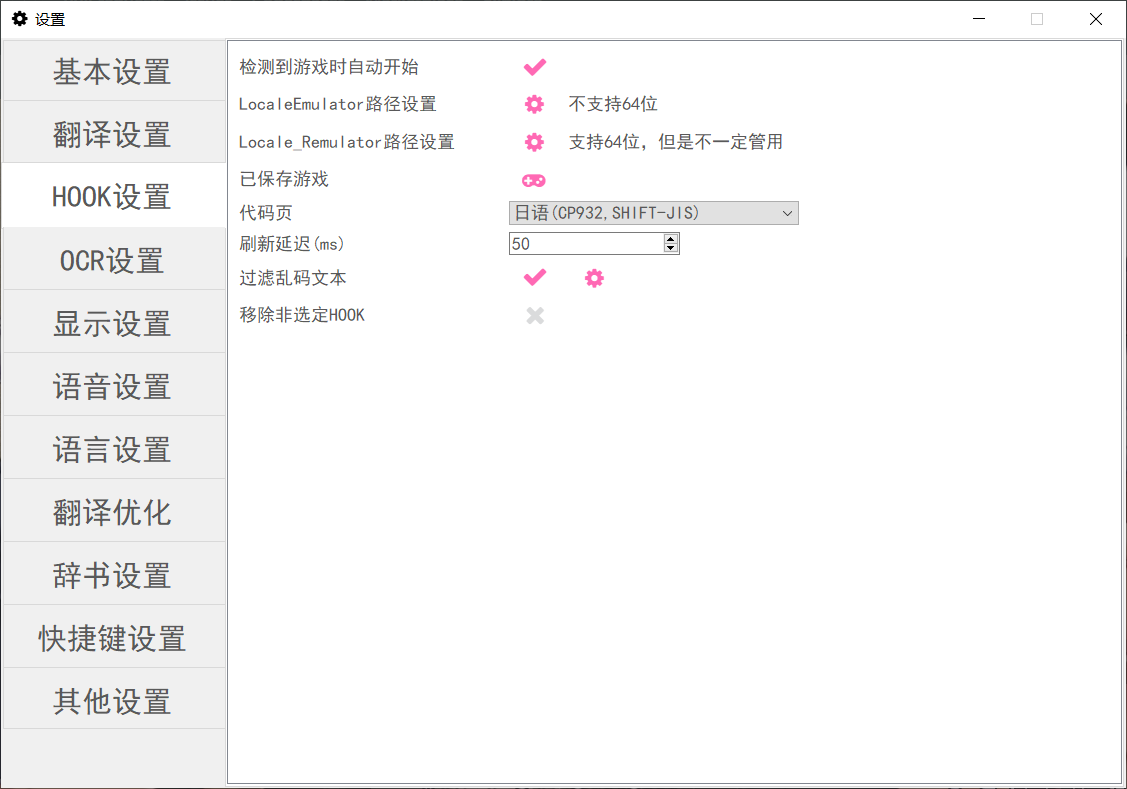
Task: Click the refresh delay input field
Action: tap(580, 243)
